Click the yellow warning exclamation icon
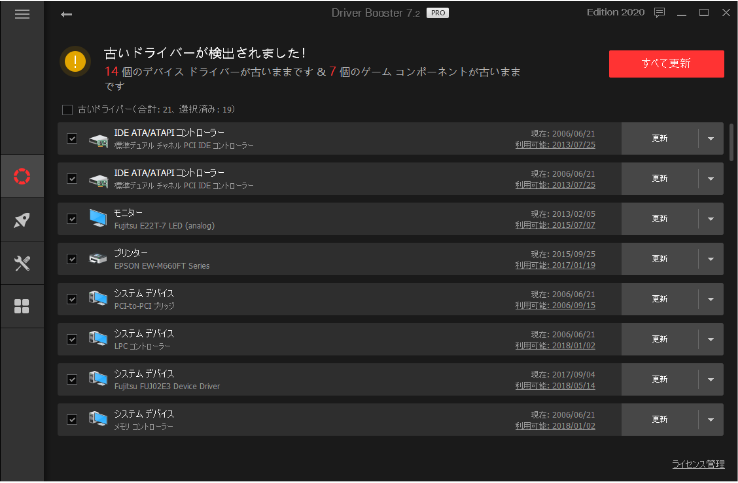The image size is (738, 483). click(75, 62)
